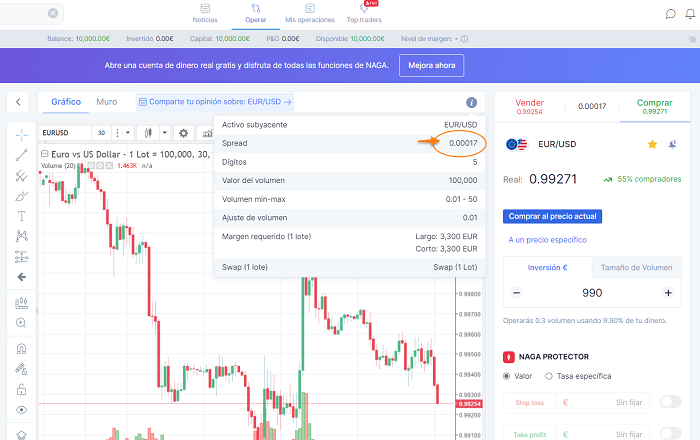Screen dimensions: 700x440
Task: Click the NAGA PROTECTOR heading
Action: click(x=554, y=357)
